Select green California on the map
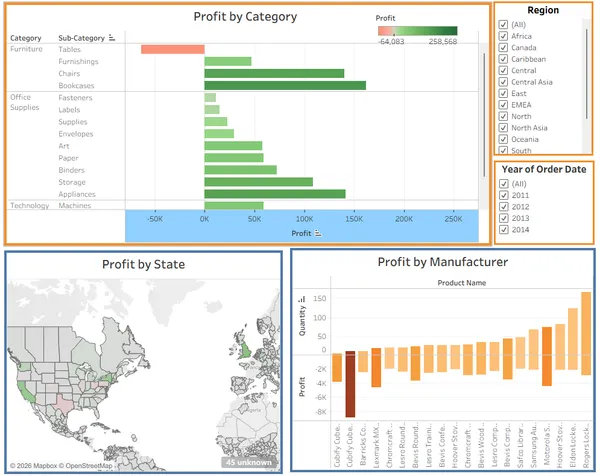600x476 pixels. click(x=28, y=393)
